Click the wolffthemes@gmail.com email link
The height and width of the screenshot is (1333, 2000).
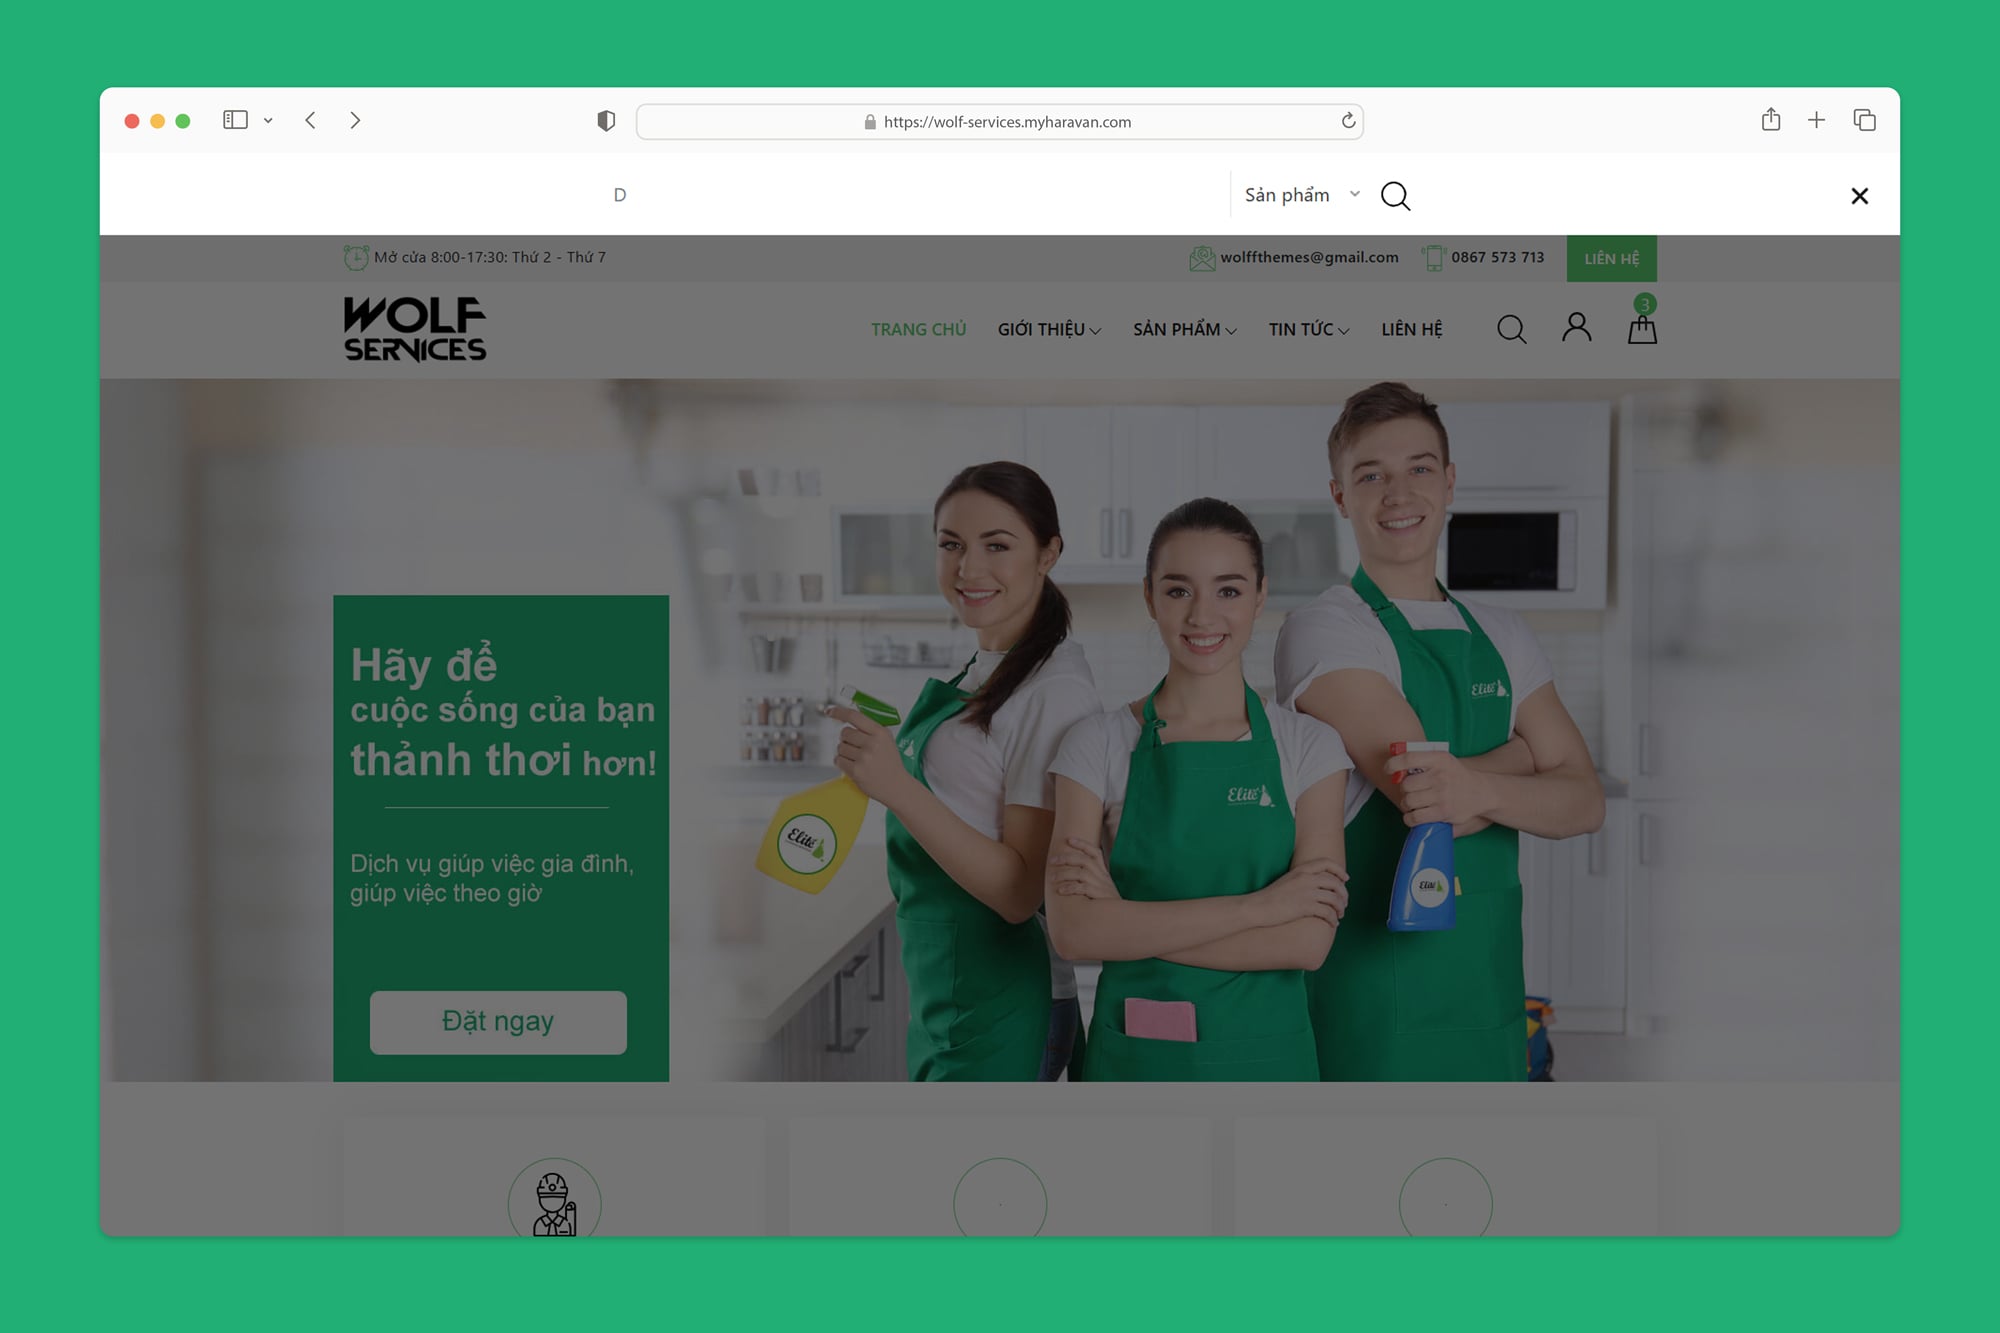click(1308, 257)
